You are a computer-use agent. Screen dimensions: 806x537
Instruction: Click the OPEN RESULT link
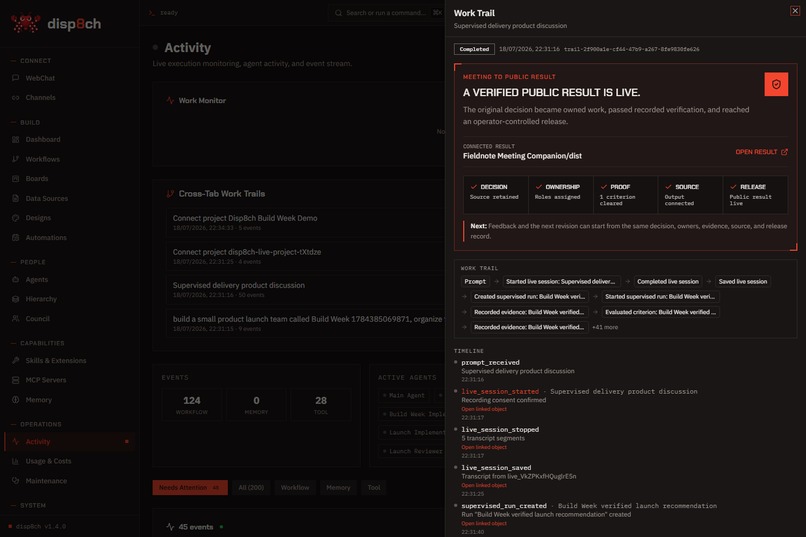coord(761,152)
